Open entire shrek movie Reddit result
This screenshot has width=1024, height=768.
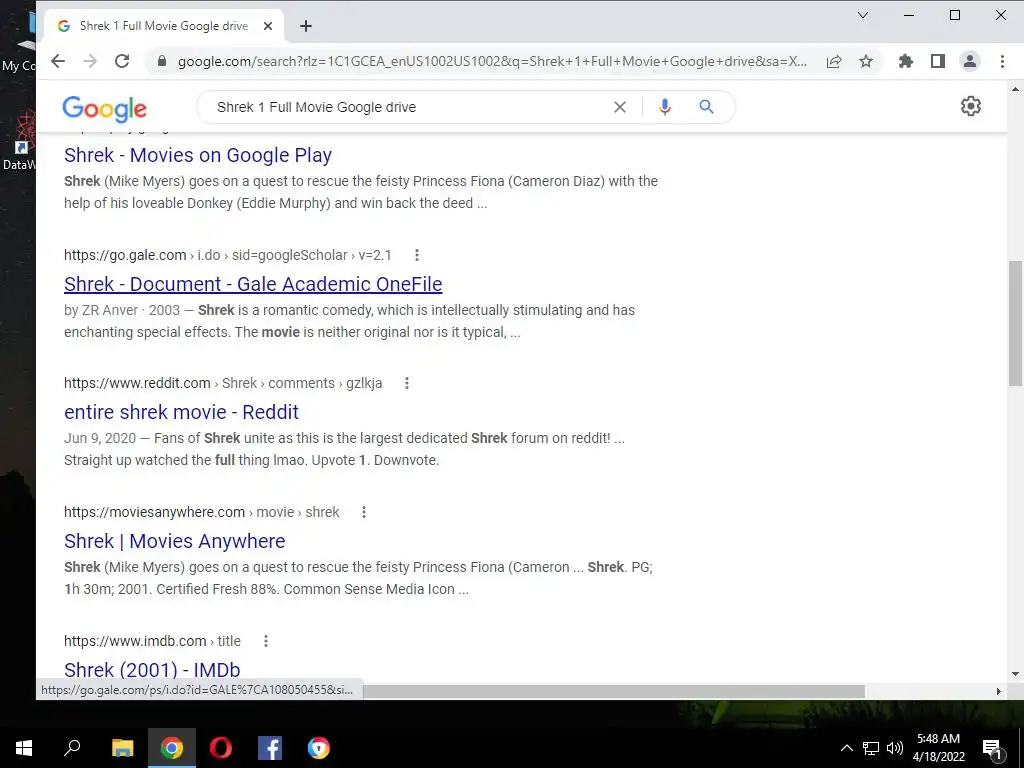point(181,412)
